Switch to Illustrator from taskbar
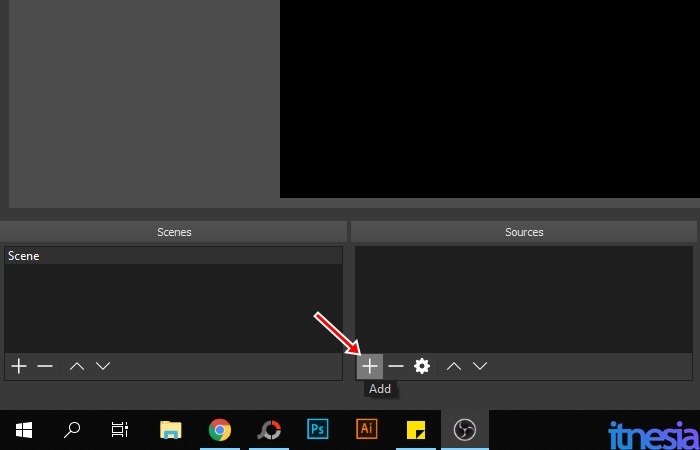 point(367,430)
